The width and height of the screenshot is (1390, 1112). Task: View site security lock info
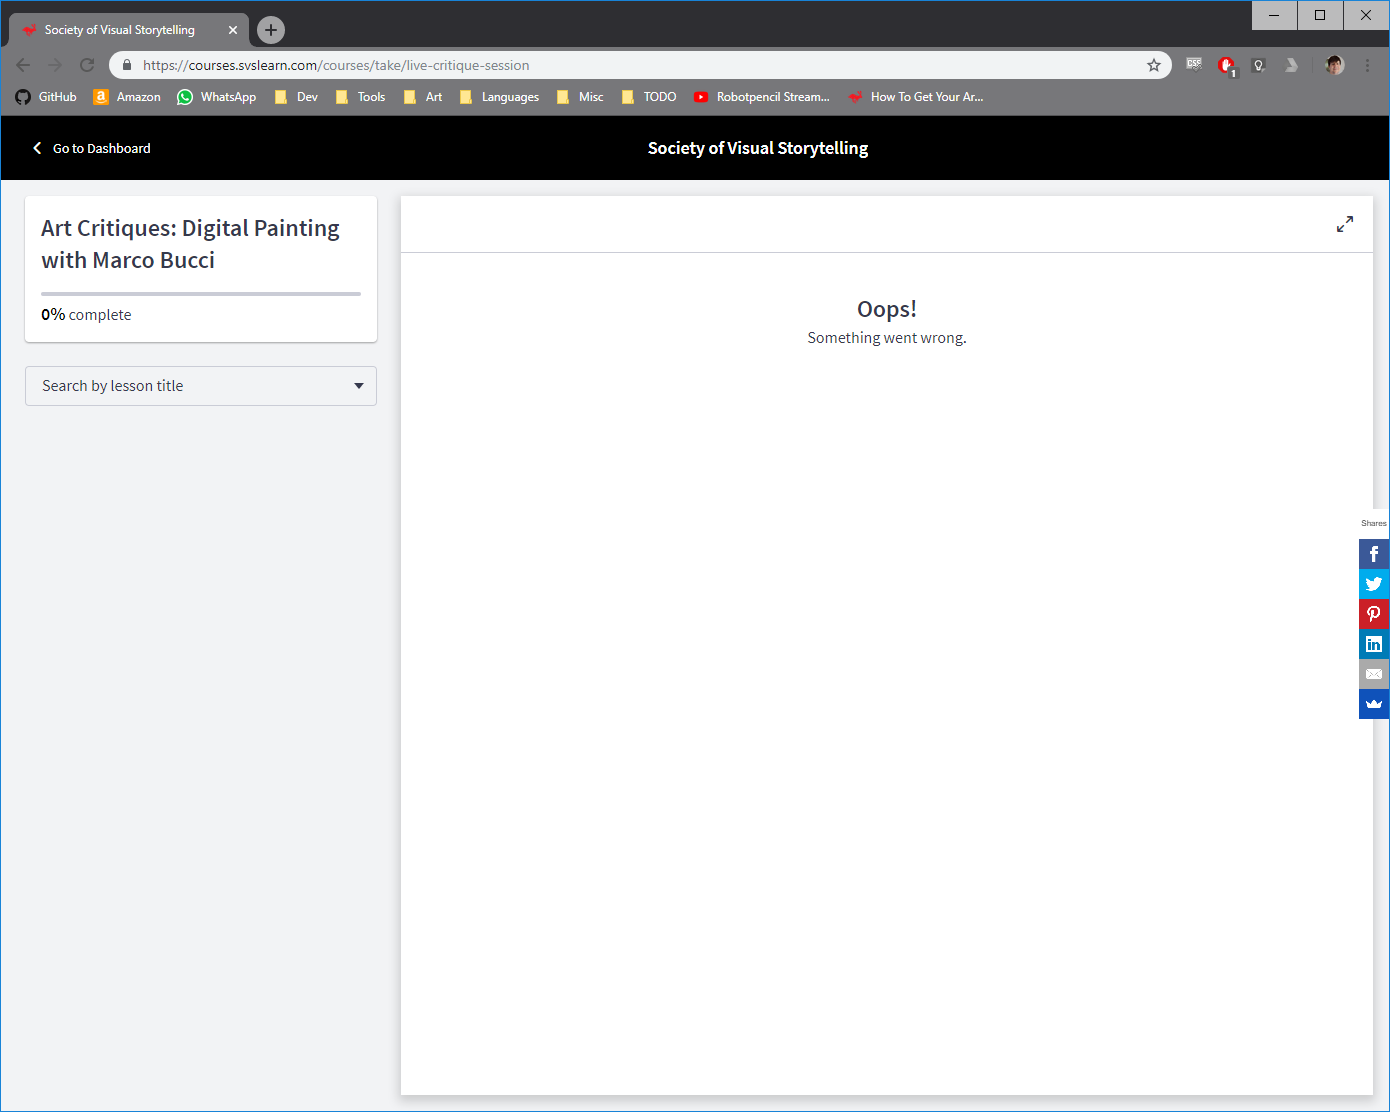click(127, 65)
